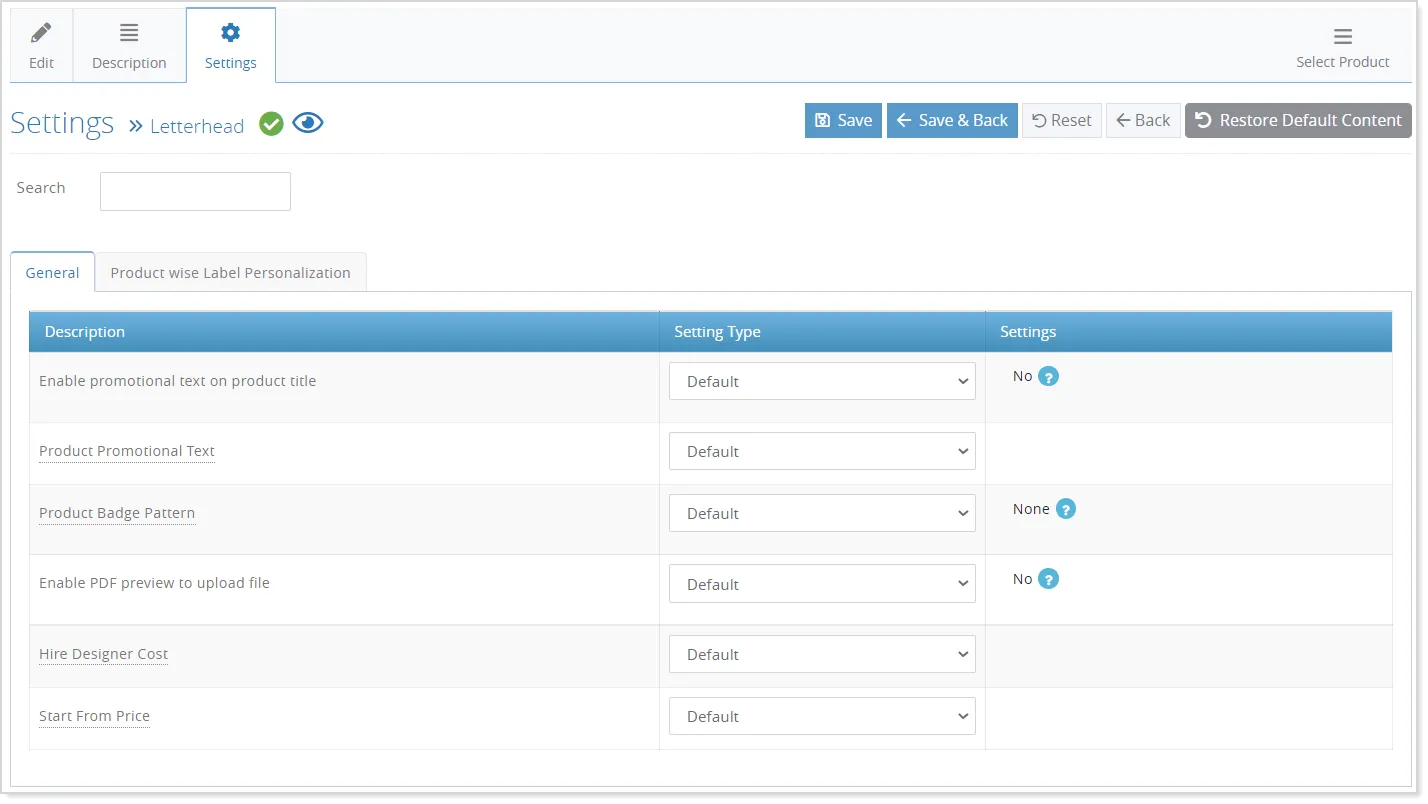Screen dimensions: 1428x804
Task: Open Setting Type dropdown for Enable promotional text
Action: point(822,381)
